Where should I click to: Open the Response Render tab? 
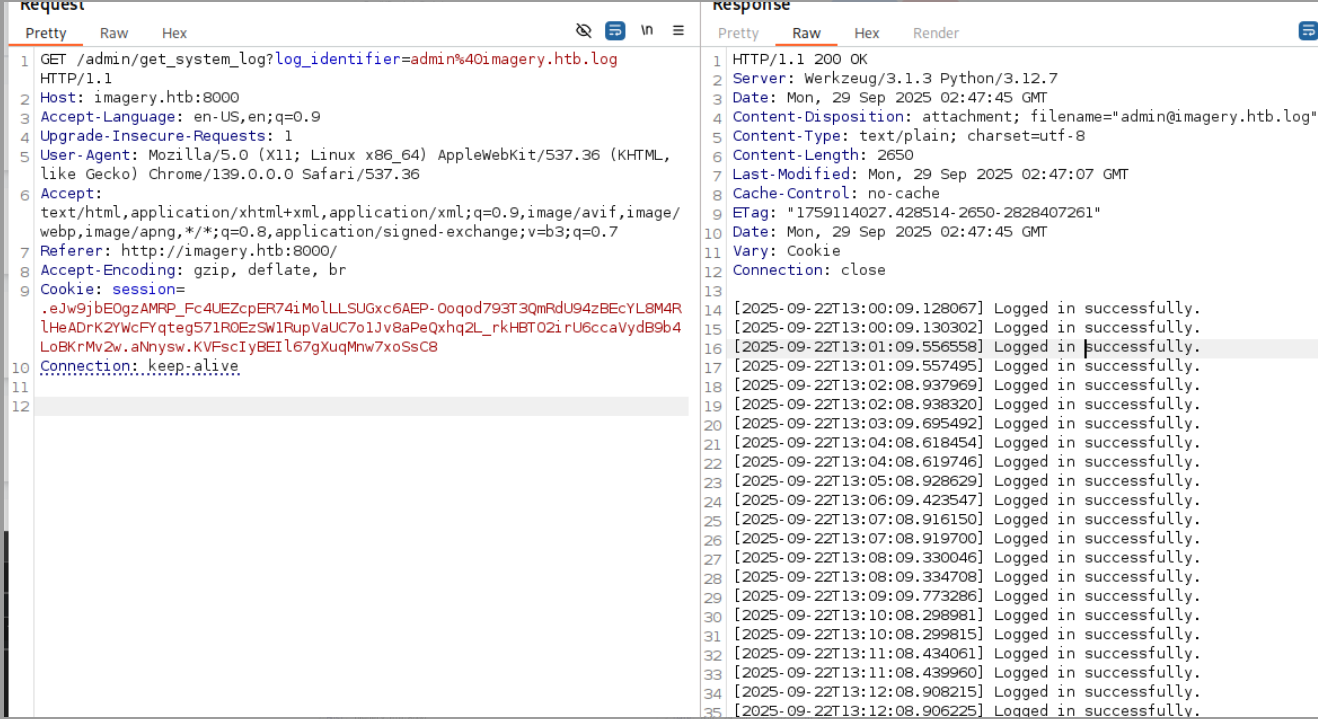coord(936,33)
